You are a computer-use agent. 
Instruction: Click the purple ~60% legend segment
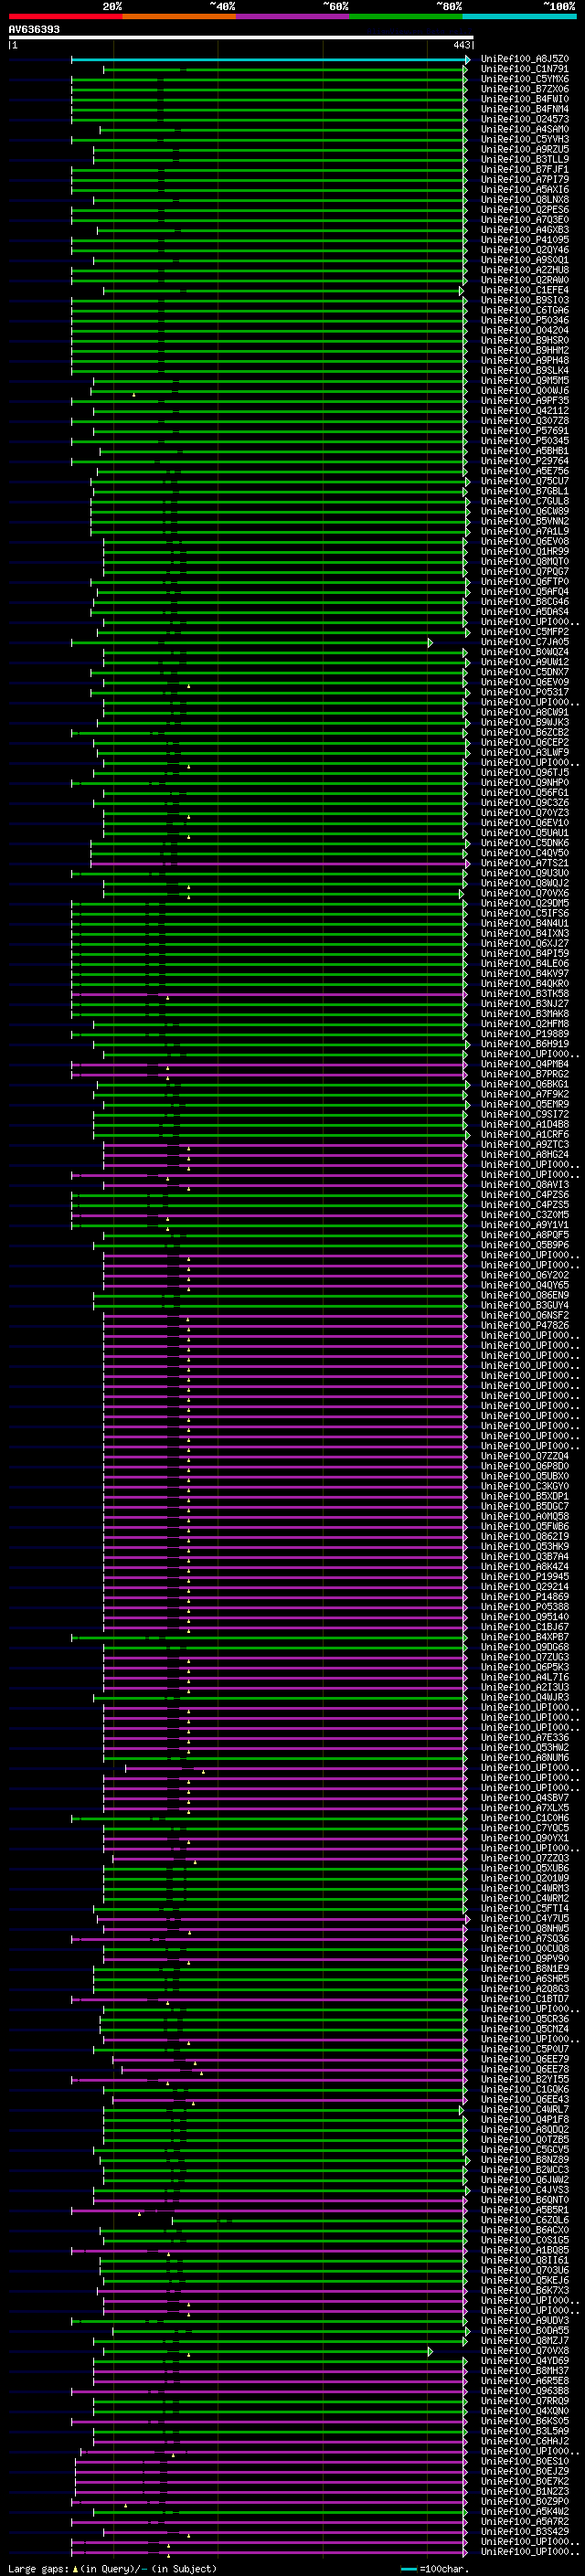(x=292, y=16)
